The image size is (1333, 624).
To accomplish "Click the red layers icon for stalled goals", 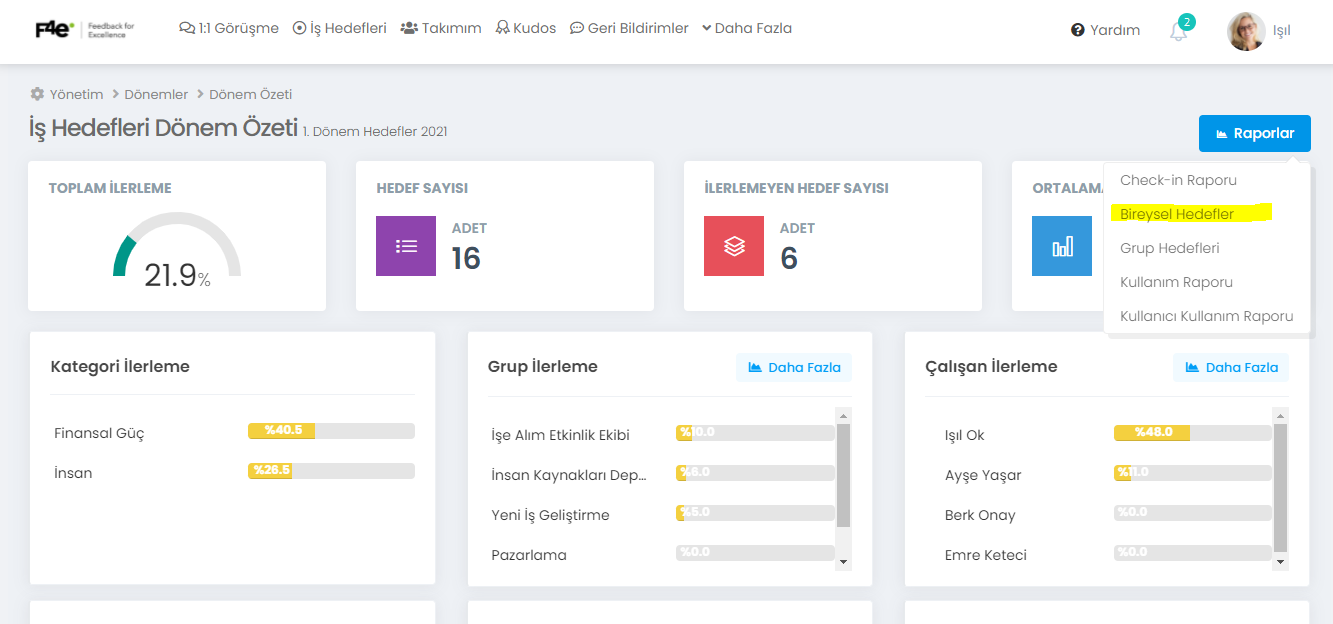I will click(x=734, y=246).
